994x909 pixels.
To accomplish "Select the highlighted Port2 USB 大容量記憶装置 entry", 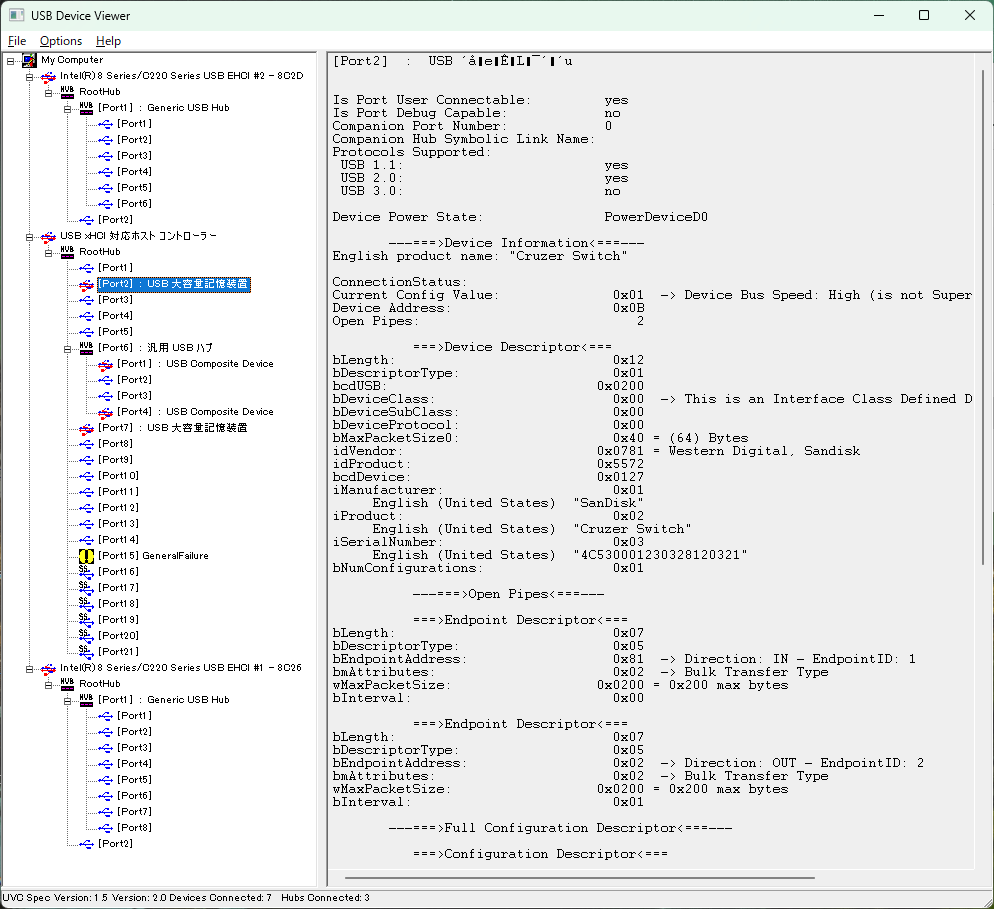I will tap(173, 284).
